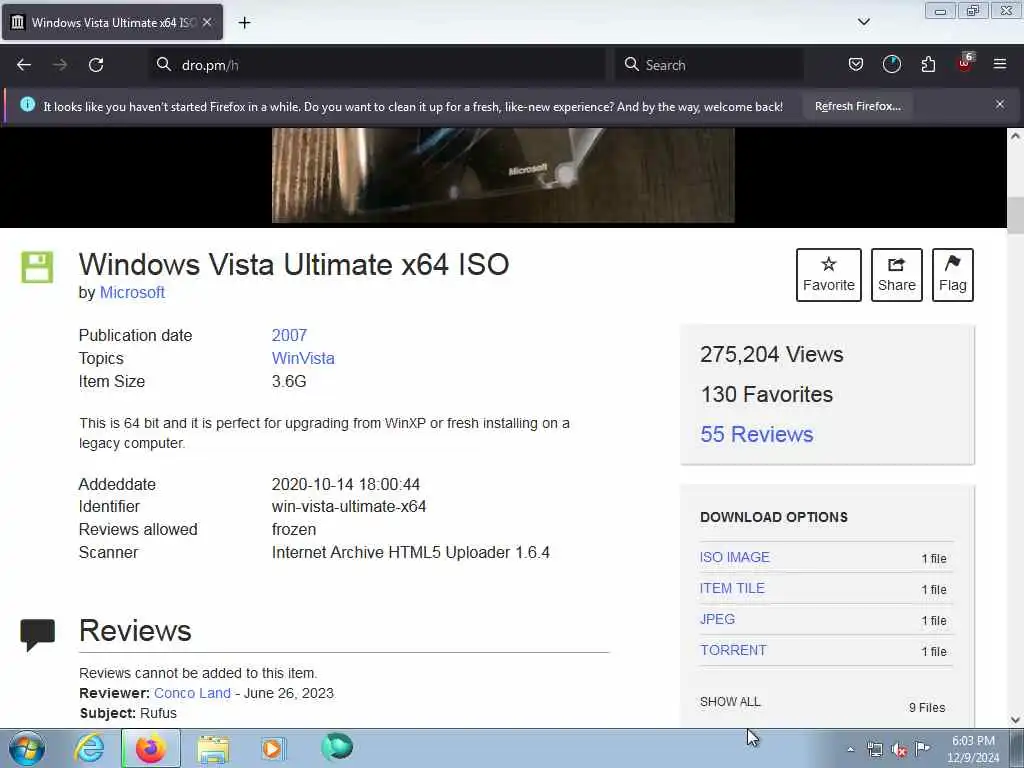This screenshot has width=1024, height=768.
Task: Click the green floppy disk software icon
Action: click(37, 266)
